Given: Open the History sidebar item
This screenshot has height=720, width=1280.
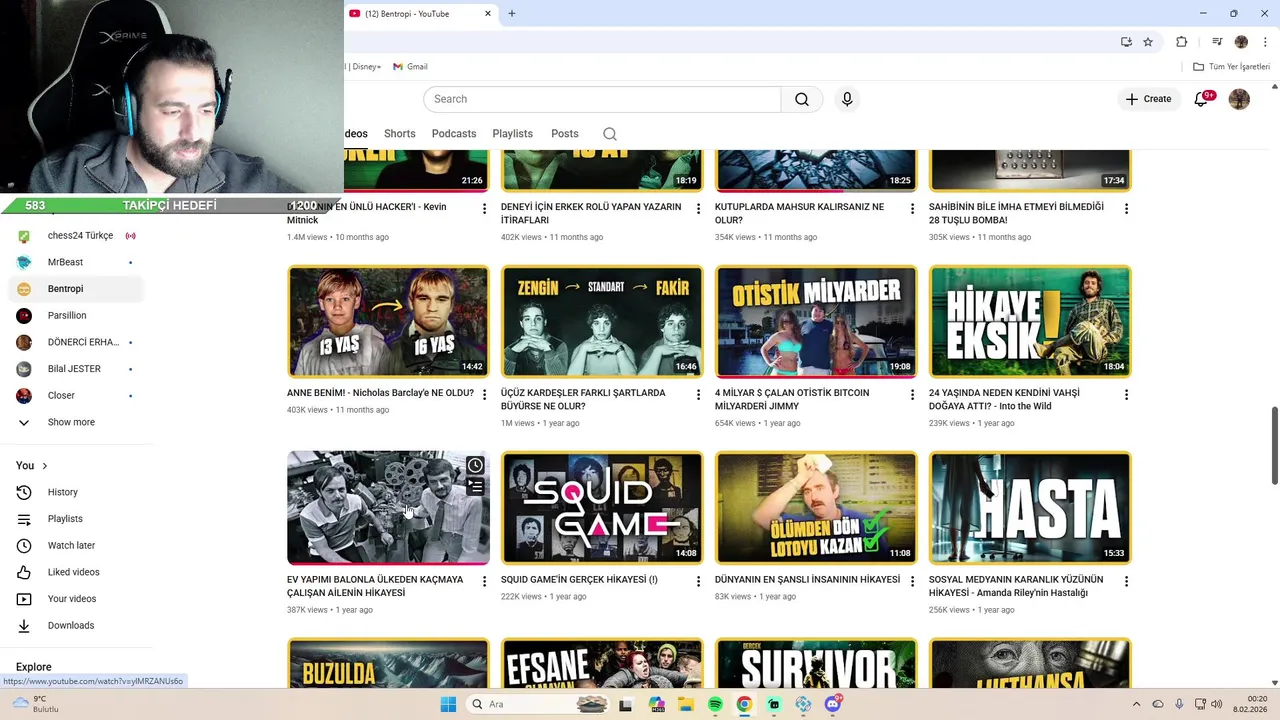Looking at the screenshot, I should click(x=75, y=492).
